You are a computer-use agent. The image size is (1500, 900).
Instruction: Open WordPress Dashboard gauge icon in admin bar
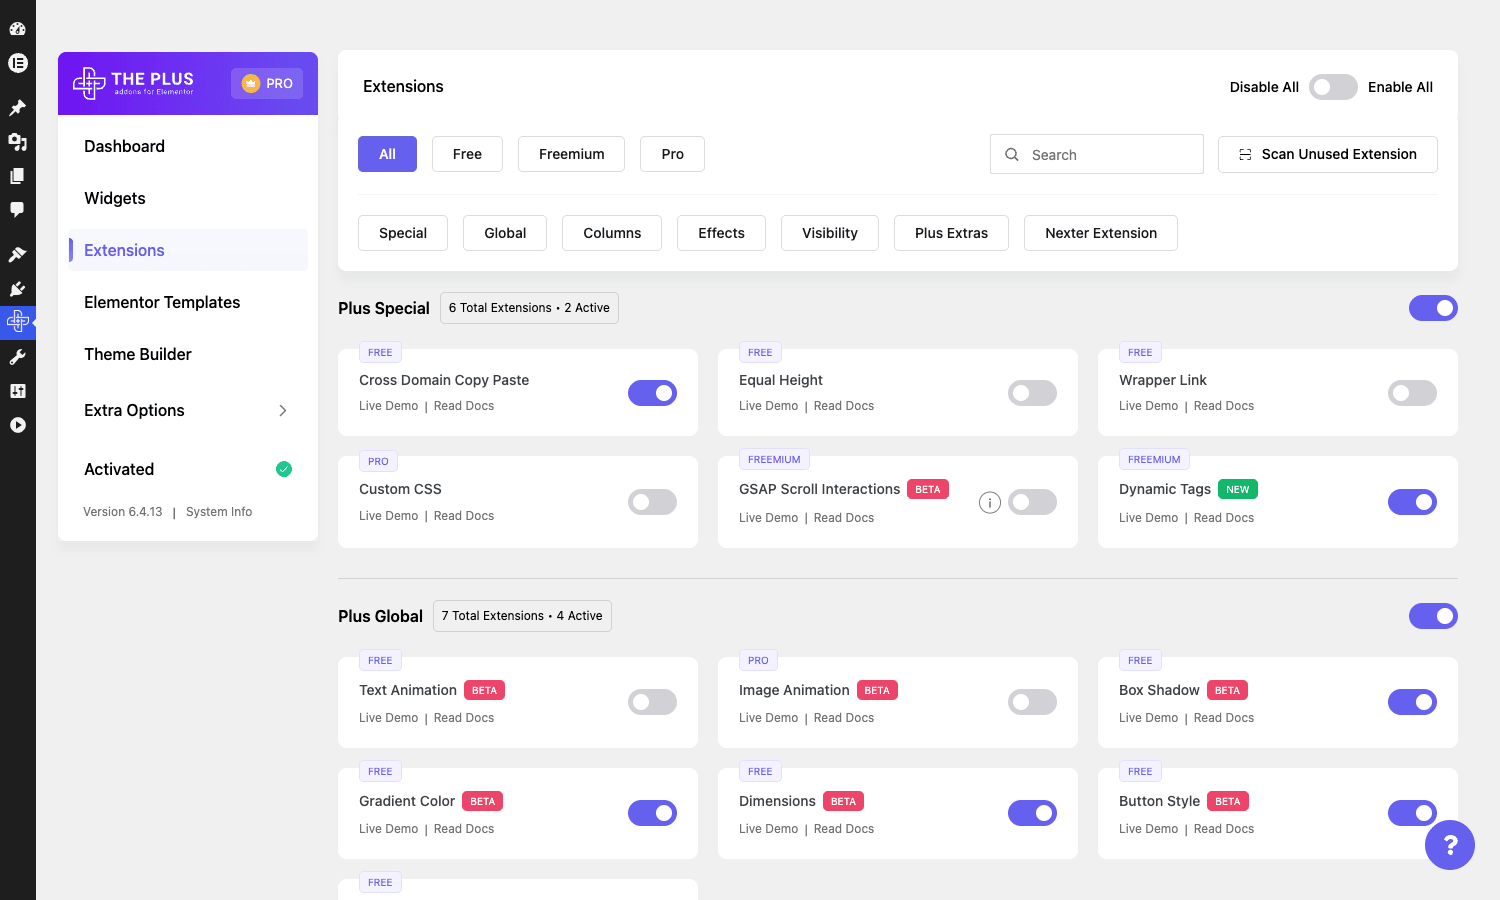coord(17,29)
